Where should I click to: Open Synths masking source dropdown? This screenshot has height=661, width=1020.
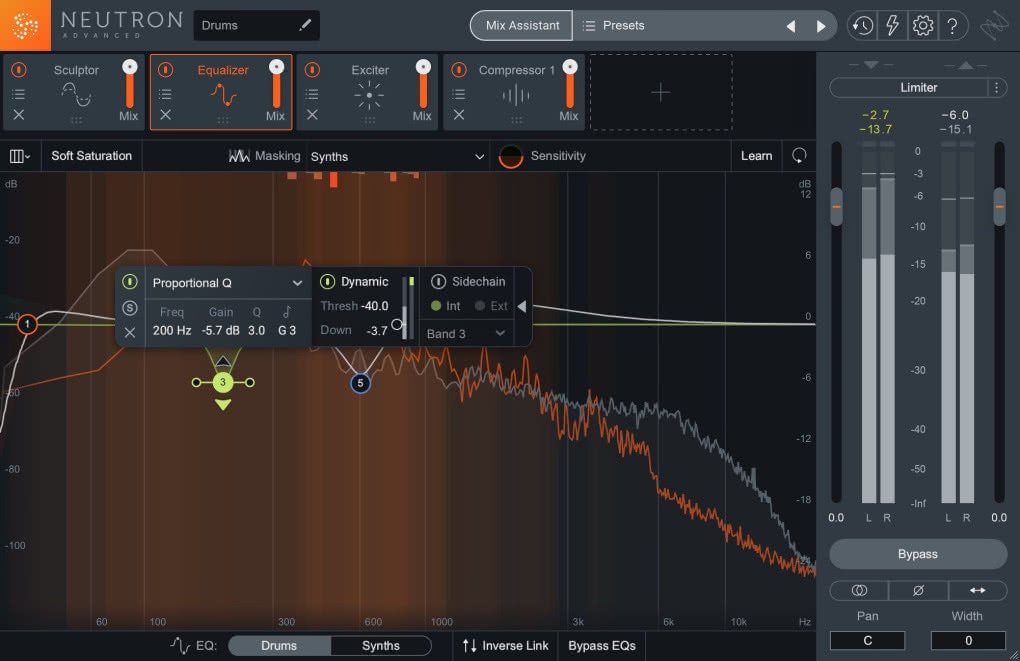pos(397,157)
